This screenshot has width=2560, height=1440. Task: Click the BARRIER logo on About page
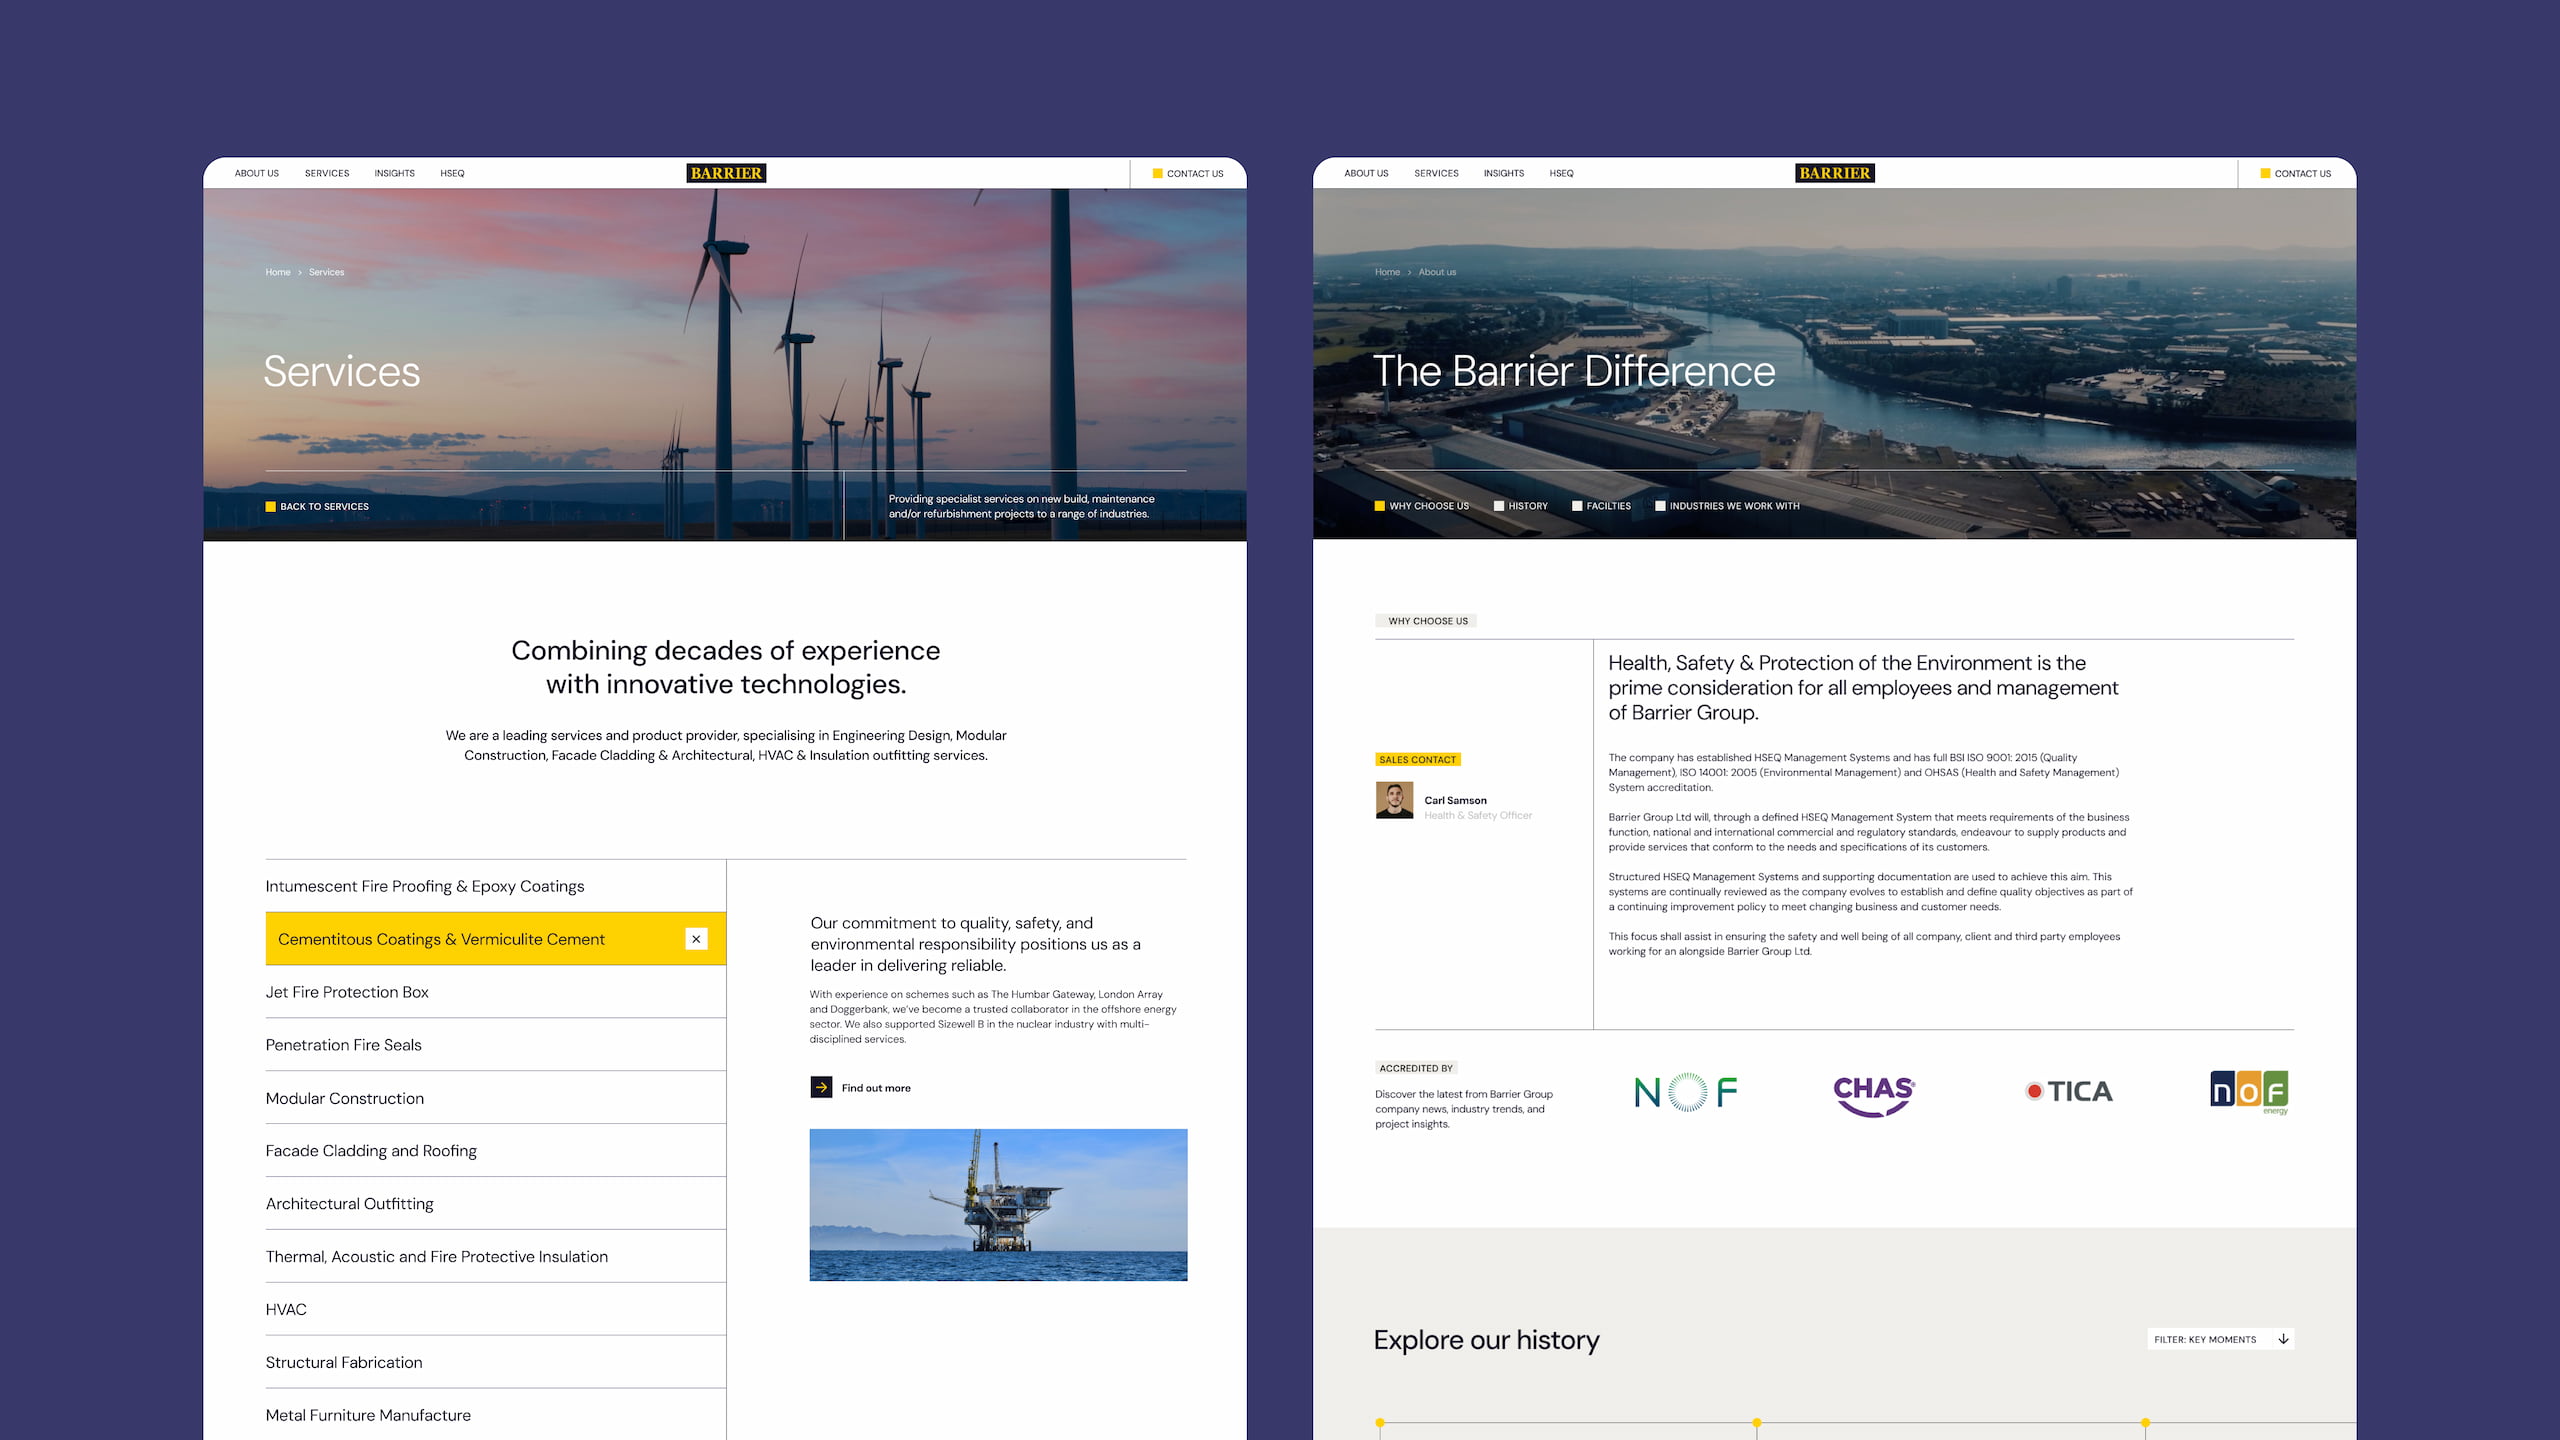point(1834,173)
